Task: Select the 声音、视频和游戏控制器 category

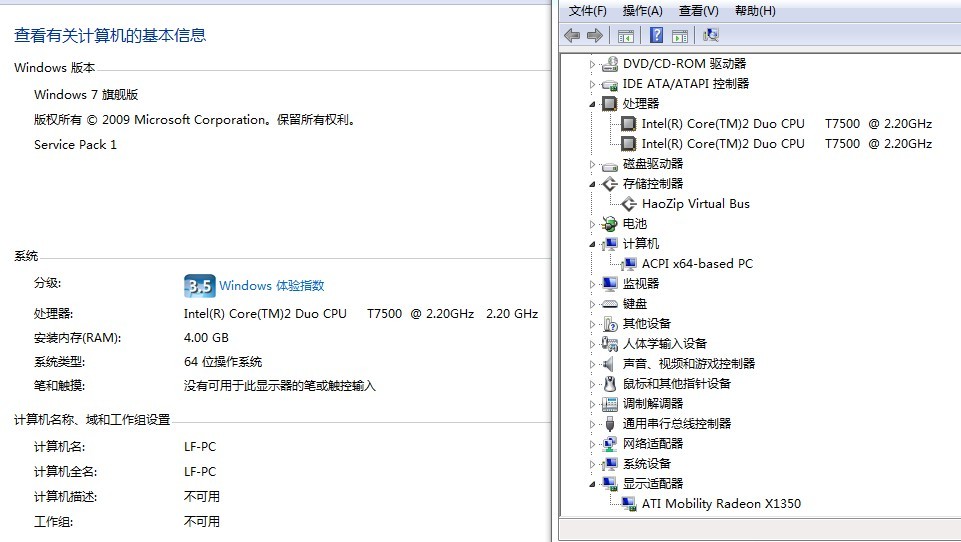Action: pyautogui.click(x=689, y=364)
